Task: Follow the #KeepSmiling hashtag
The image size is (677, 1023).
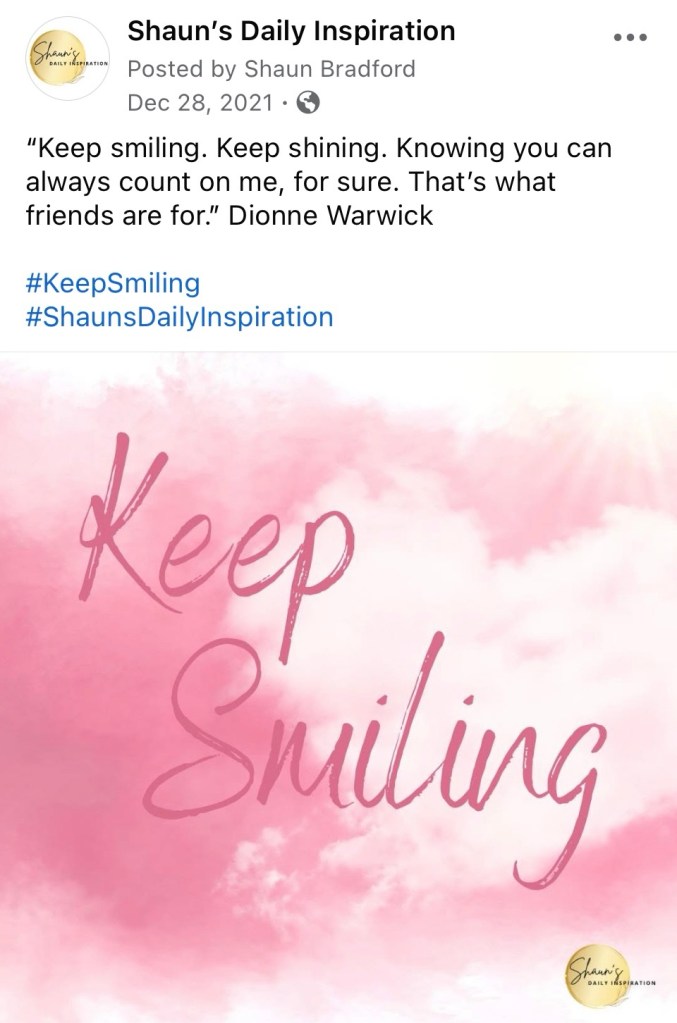Action: pos(113,283)
